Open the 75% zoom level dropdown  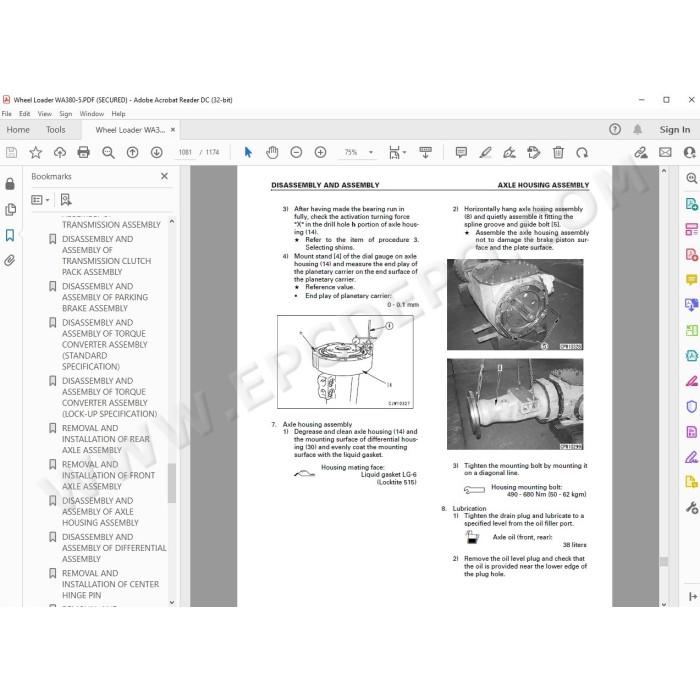pyautogui.click(x=358, y=152)
